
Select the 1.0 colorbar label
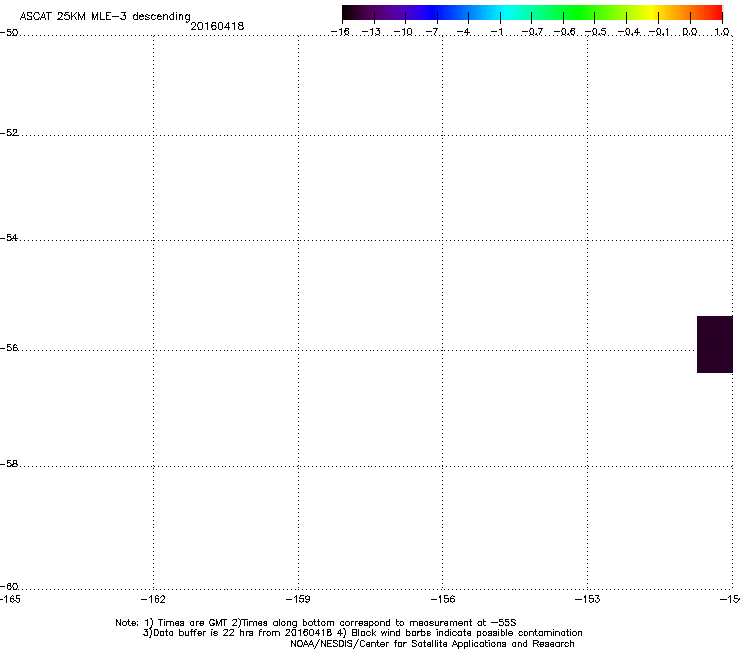point(722,32)
